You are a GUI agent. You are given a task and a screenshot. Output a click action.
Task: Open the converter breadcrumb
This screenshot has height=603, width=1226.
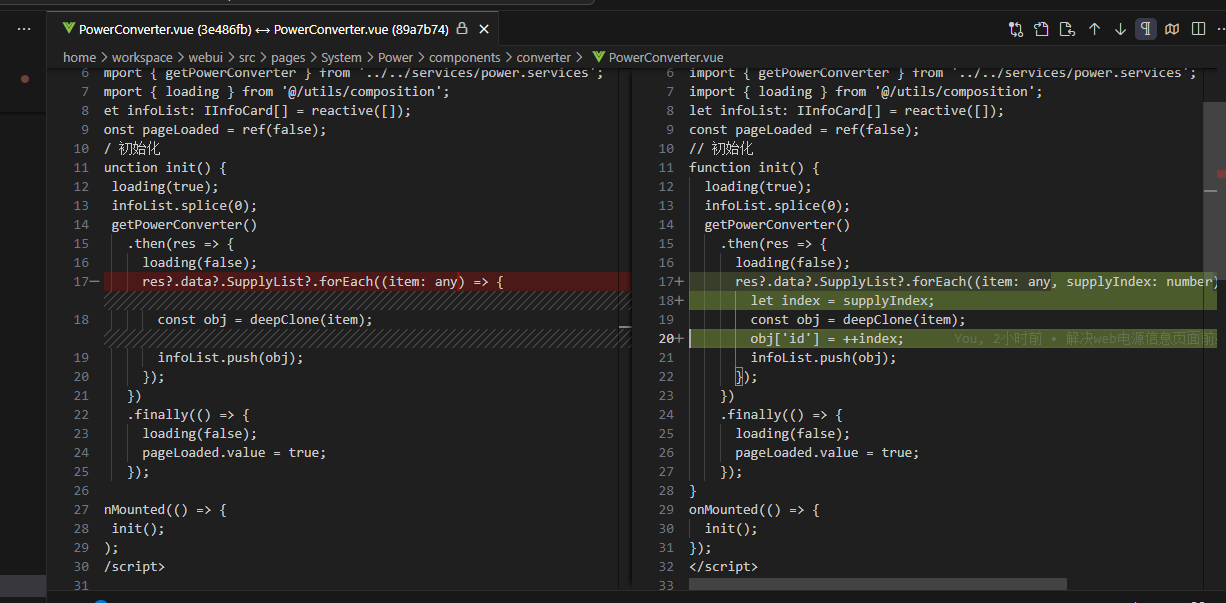tap(544, 57)
